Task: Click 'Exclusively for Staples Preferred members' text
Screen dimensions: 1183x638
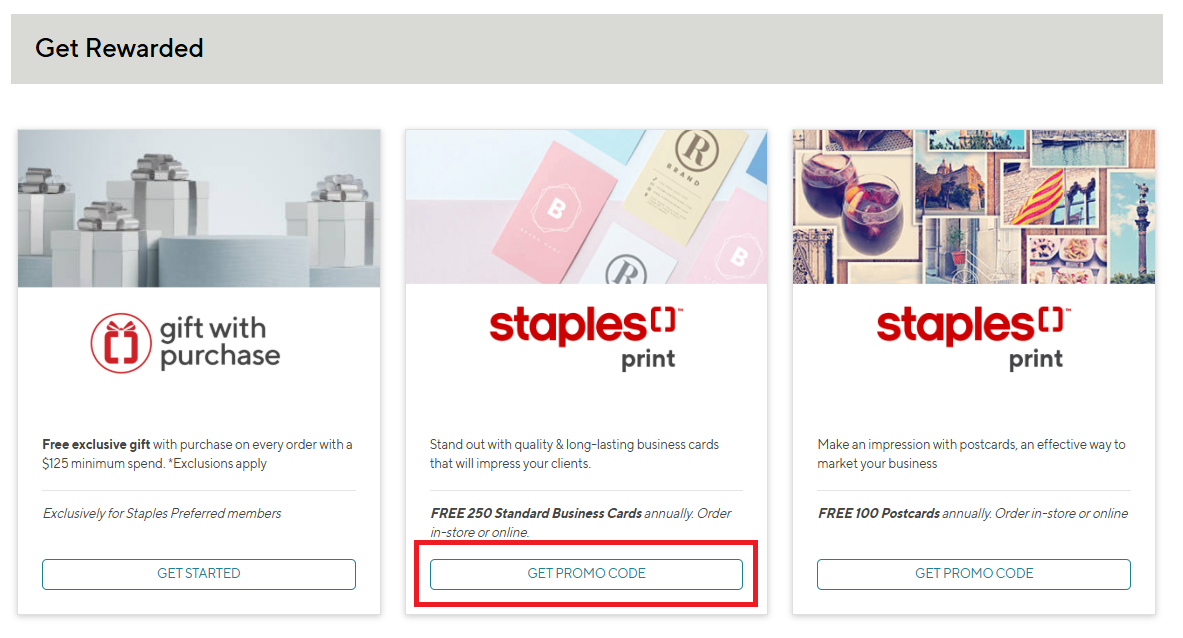Action: [162, 514]
